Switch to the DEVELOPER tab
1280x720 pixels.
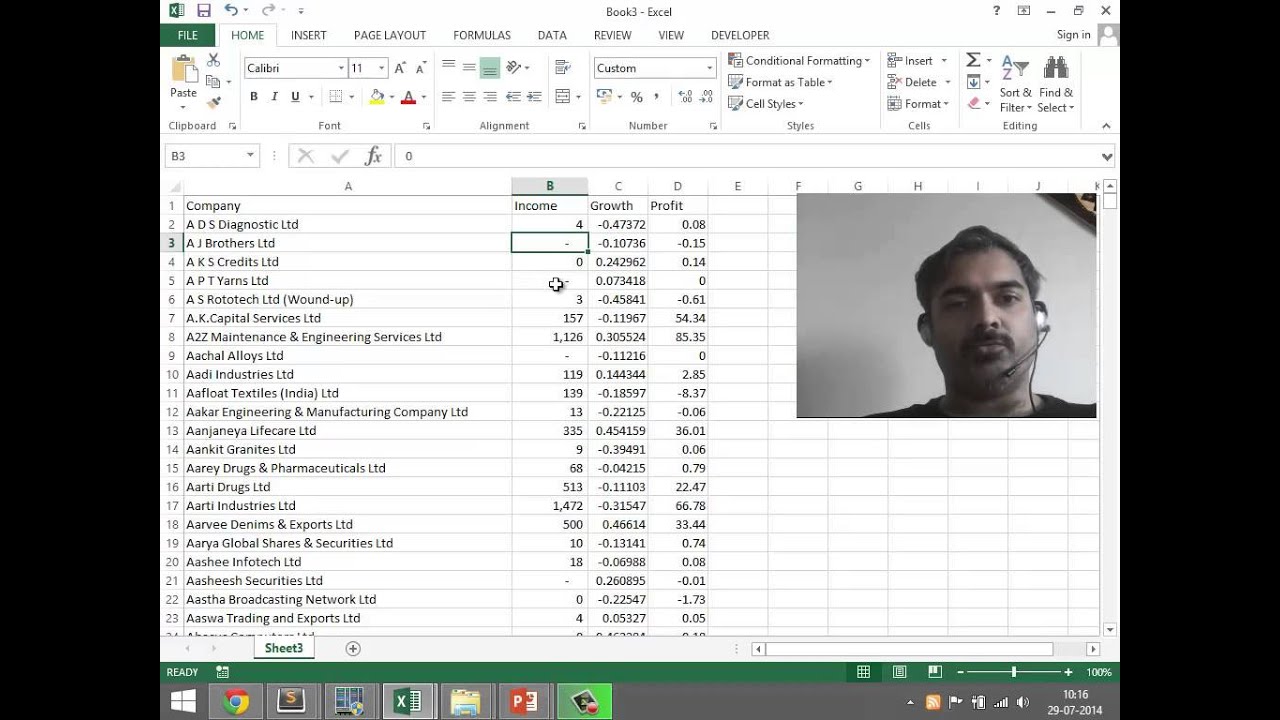coord(740,35)
